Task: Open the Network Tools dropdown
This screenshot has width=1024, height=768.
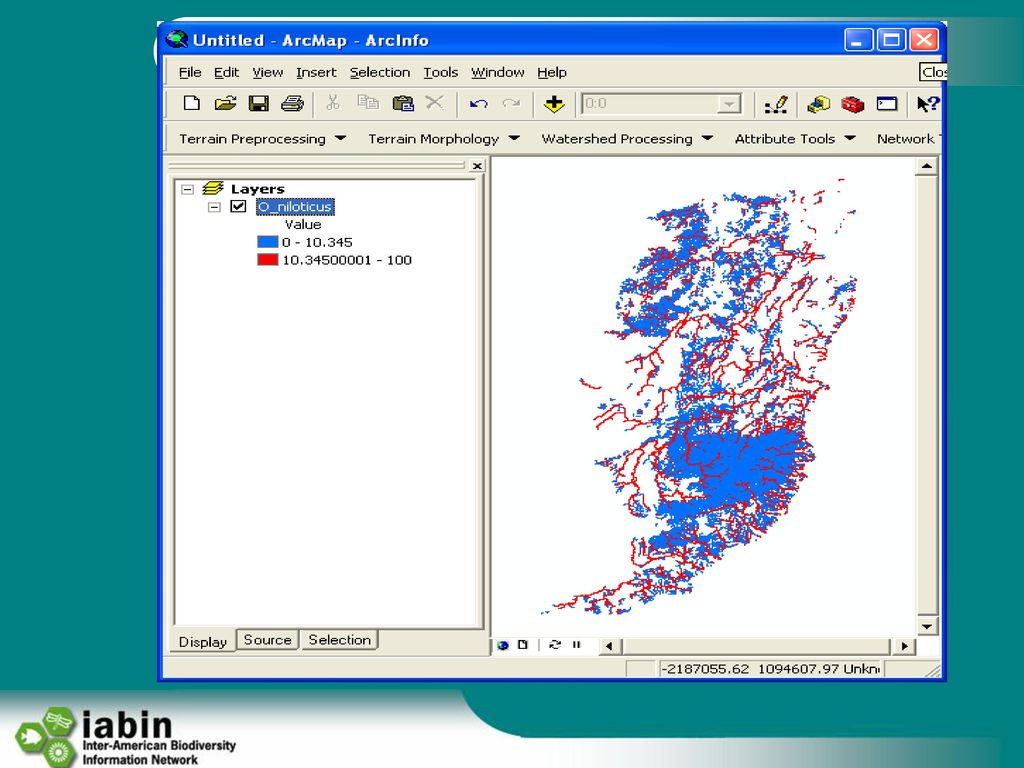Action: tap(908, 138)
